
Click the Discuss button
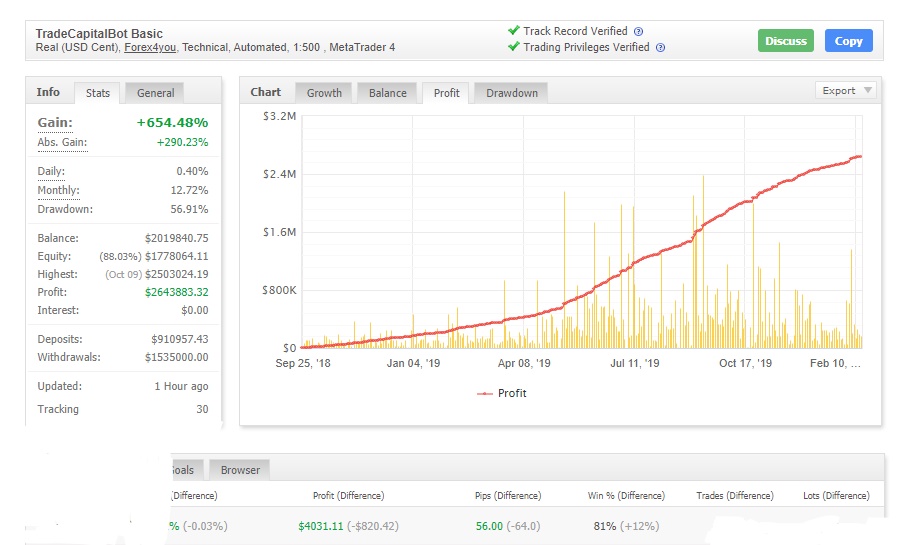point(786,41)
